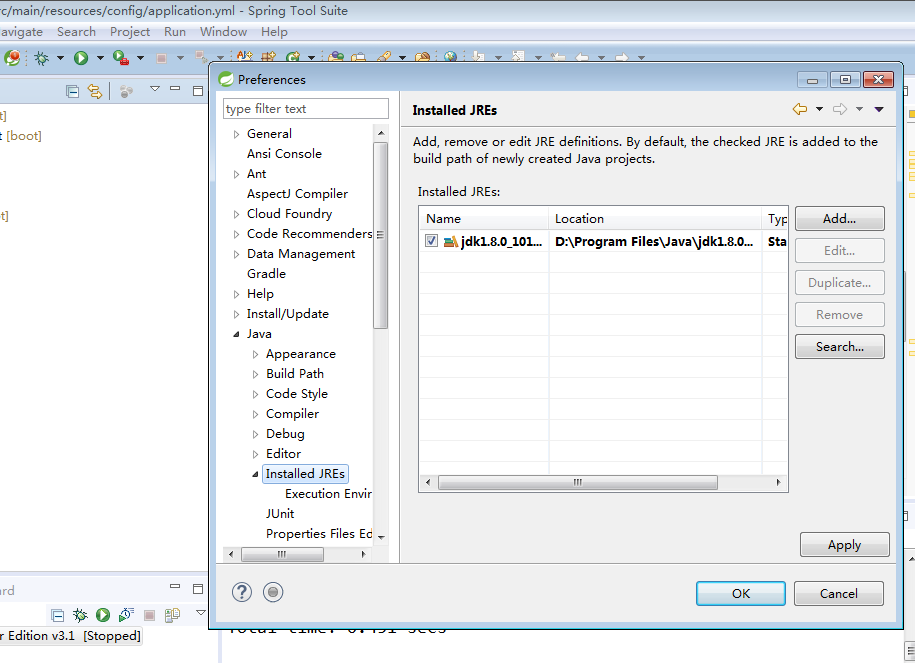Viewport: 915px width, 663px height.
Task: Start the server in profile mode
Action: point(126,615)
